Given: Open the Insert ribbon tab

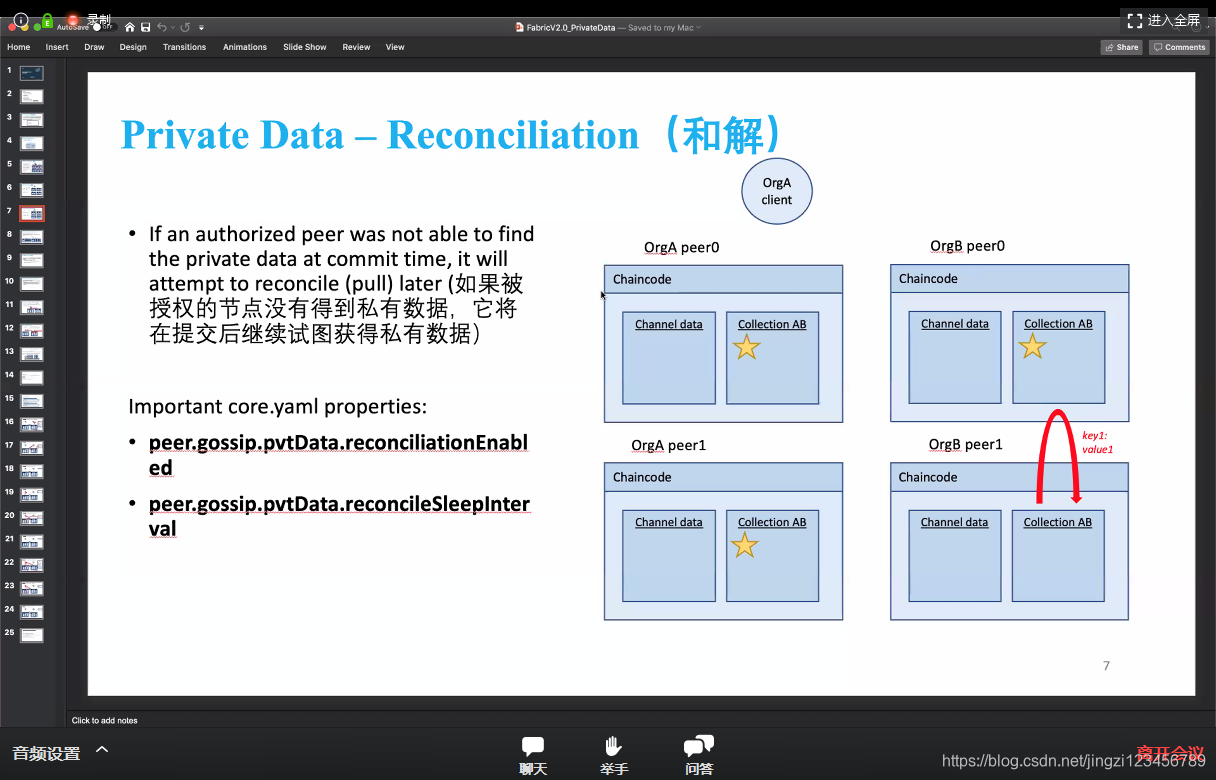Looking at the screenshot, I should (x=57, y=47).
